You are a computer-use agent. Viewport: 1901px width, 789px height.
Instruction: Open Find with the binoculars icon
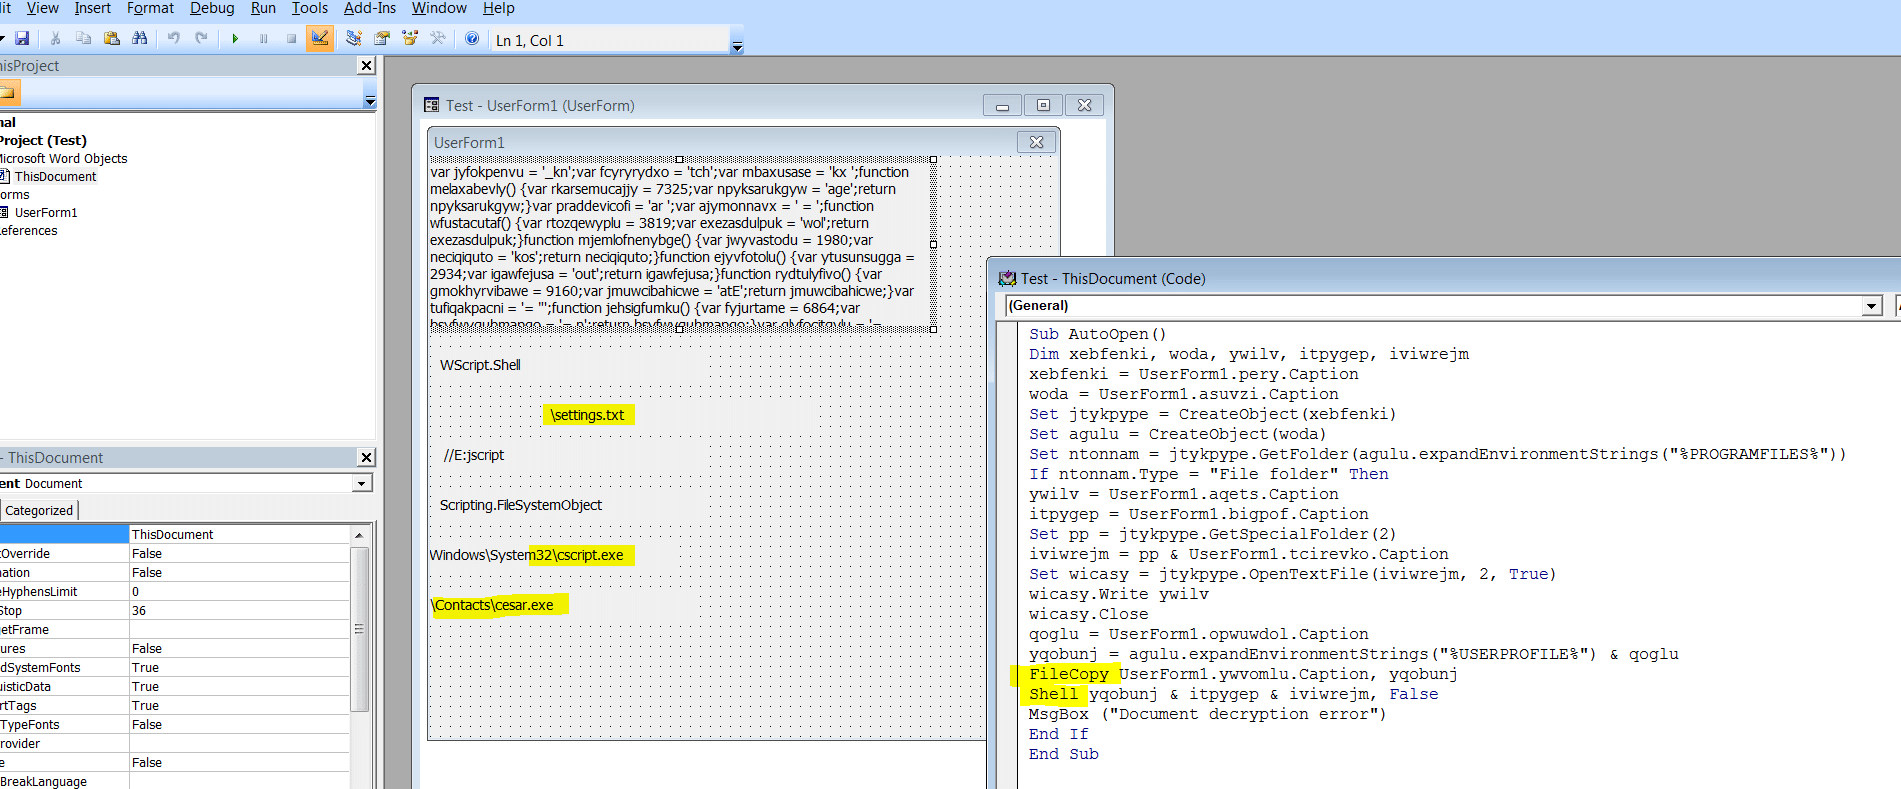(x=139, y=39)
